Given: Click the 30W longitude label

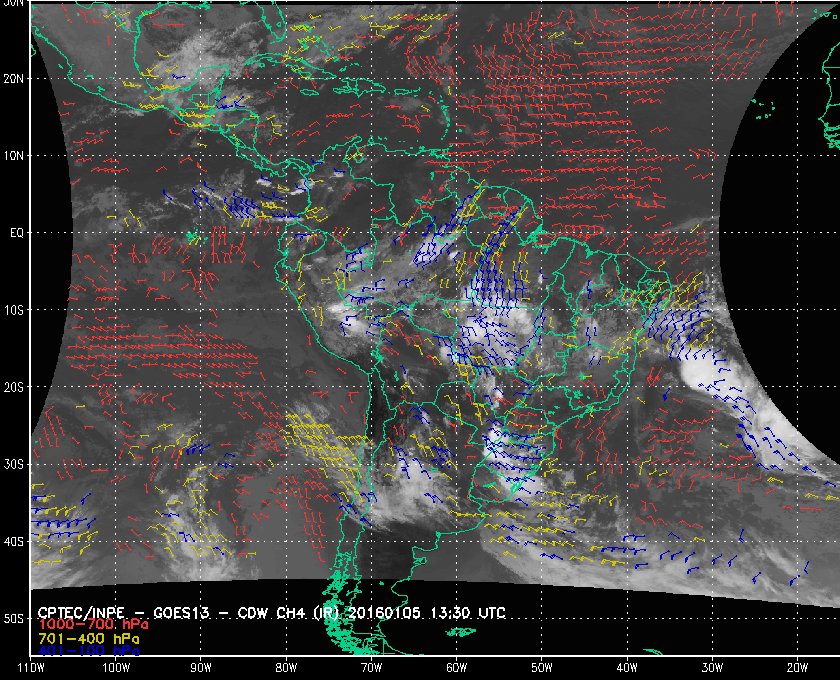Looking at the screenshot, I should pyautogui.click(x=712, y=668).
